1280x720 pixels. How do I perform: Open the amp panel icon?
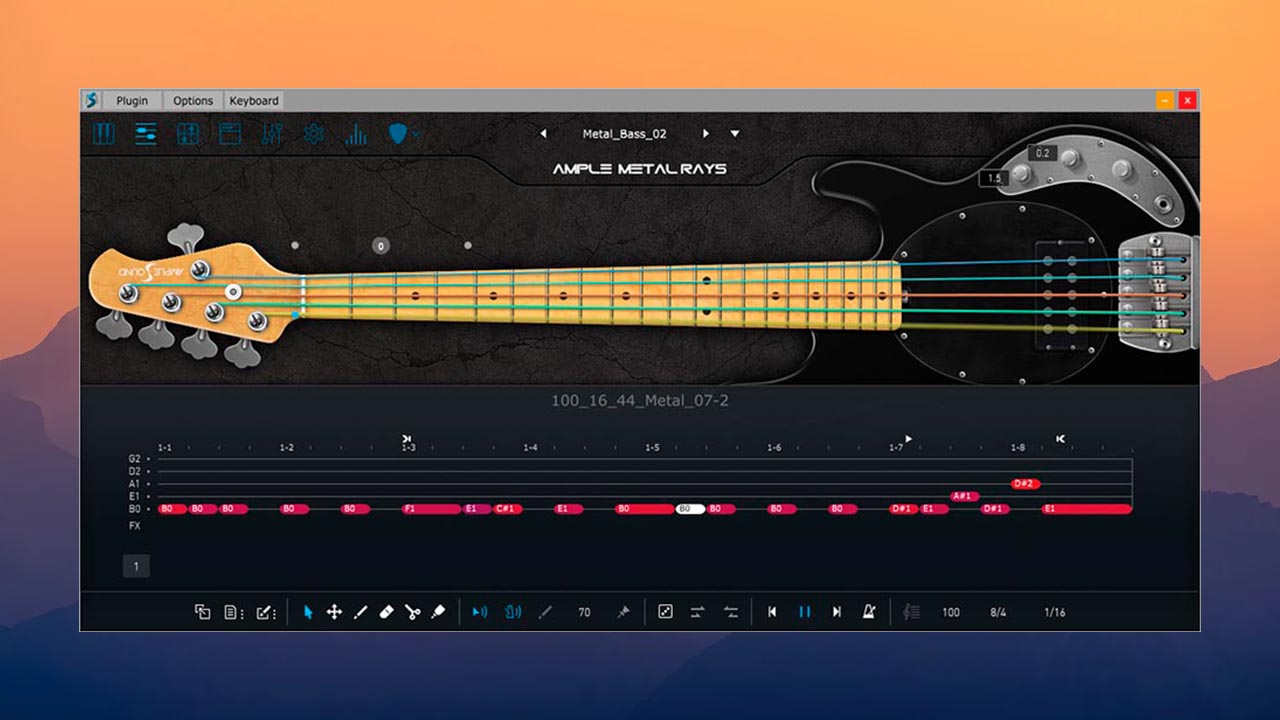point(229,132)
